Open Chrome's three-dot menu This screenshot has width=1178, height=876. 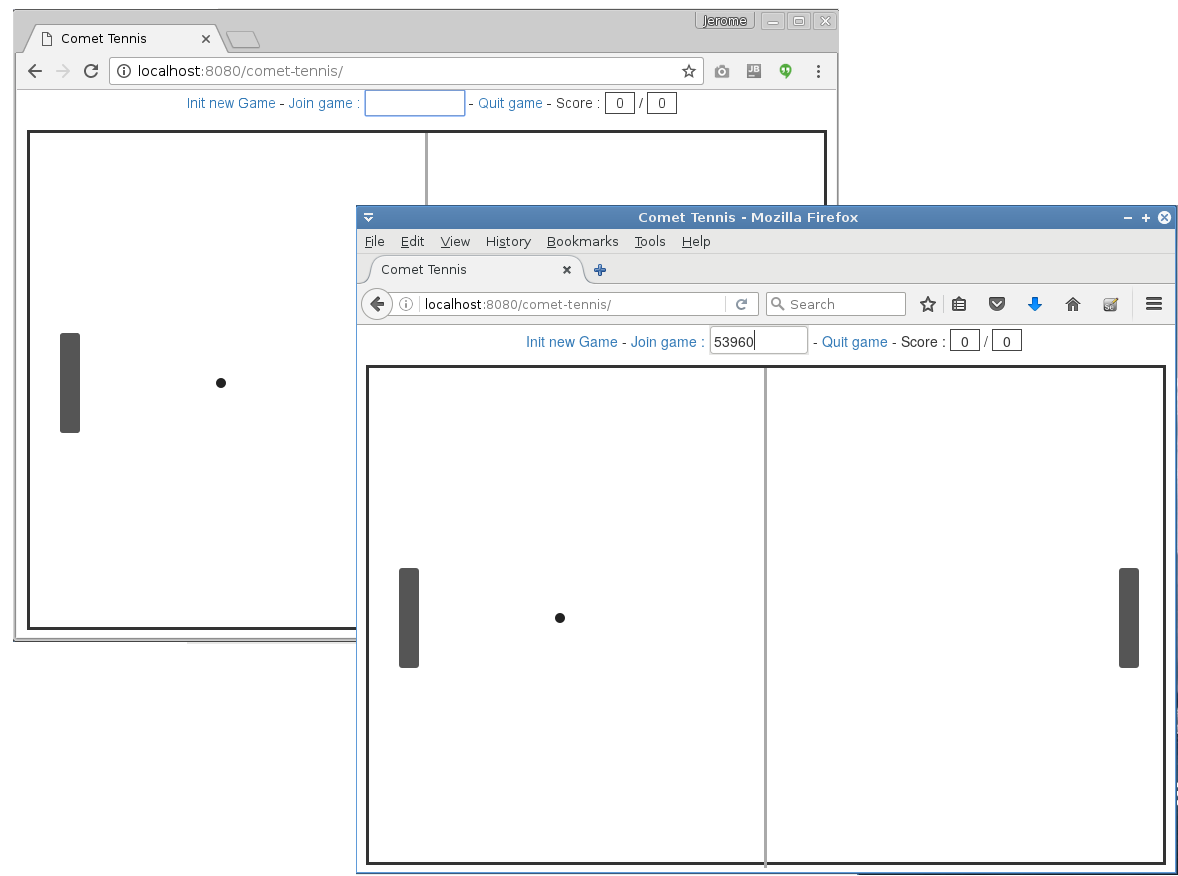point(818,71)
